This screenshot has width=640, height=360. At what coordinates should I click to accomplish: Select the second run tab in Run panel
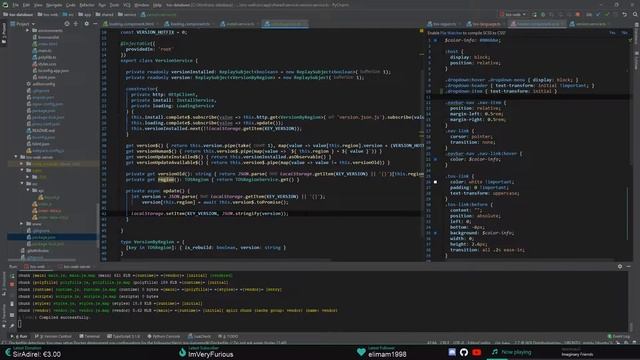pos(75,267)
